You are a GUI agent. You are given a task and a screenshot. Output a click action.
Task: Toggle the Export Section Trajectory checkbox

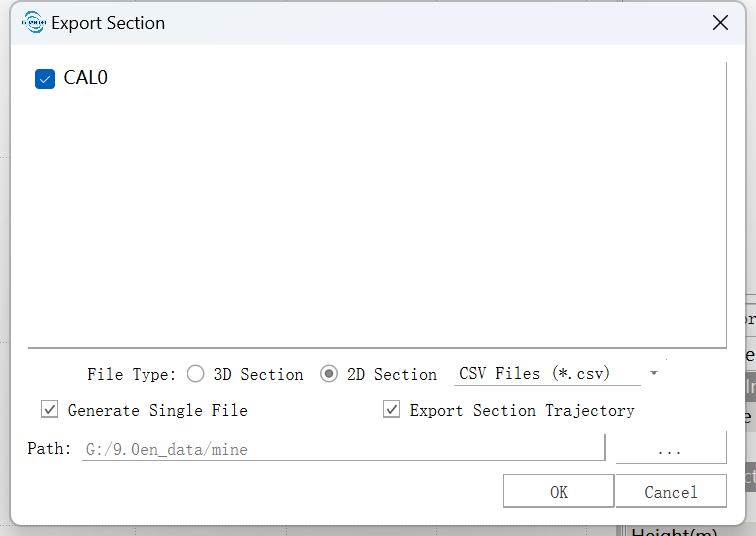tap(392, 409)
